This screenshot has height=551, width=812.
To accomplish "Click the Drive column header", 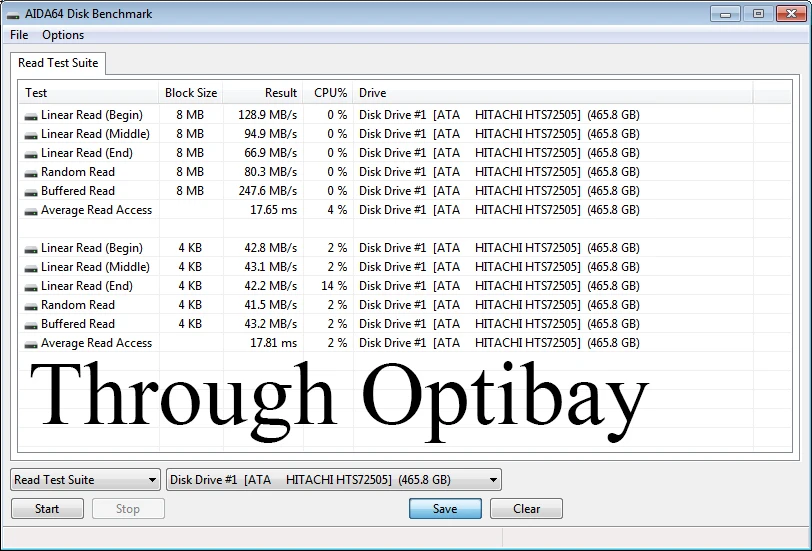I will (x=553, y=93).
